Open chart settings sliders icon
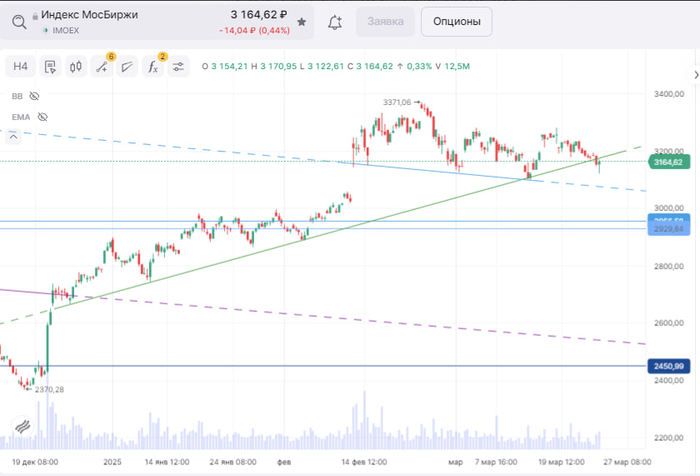 (179, 67)
